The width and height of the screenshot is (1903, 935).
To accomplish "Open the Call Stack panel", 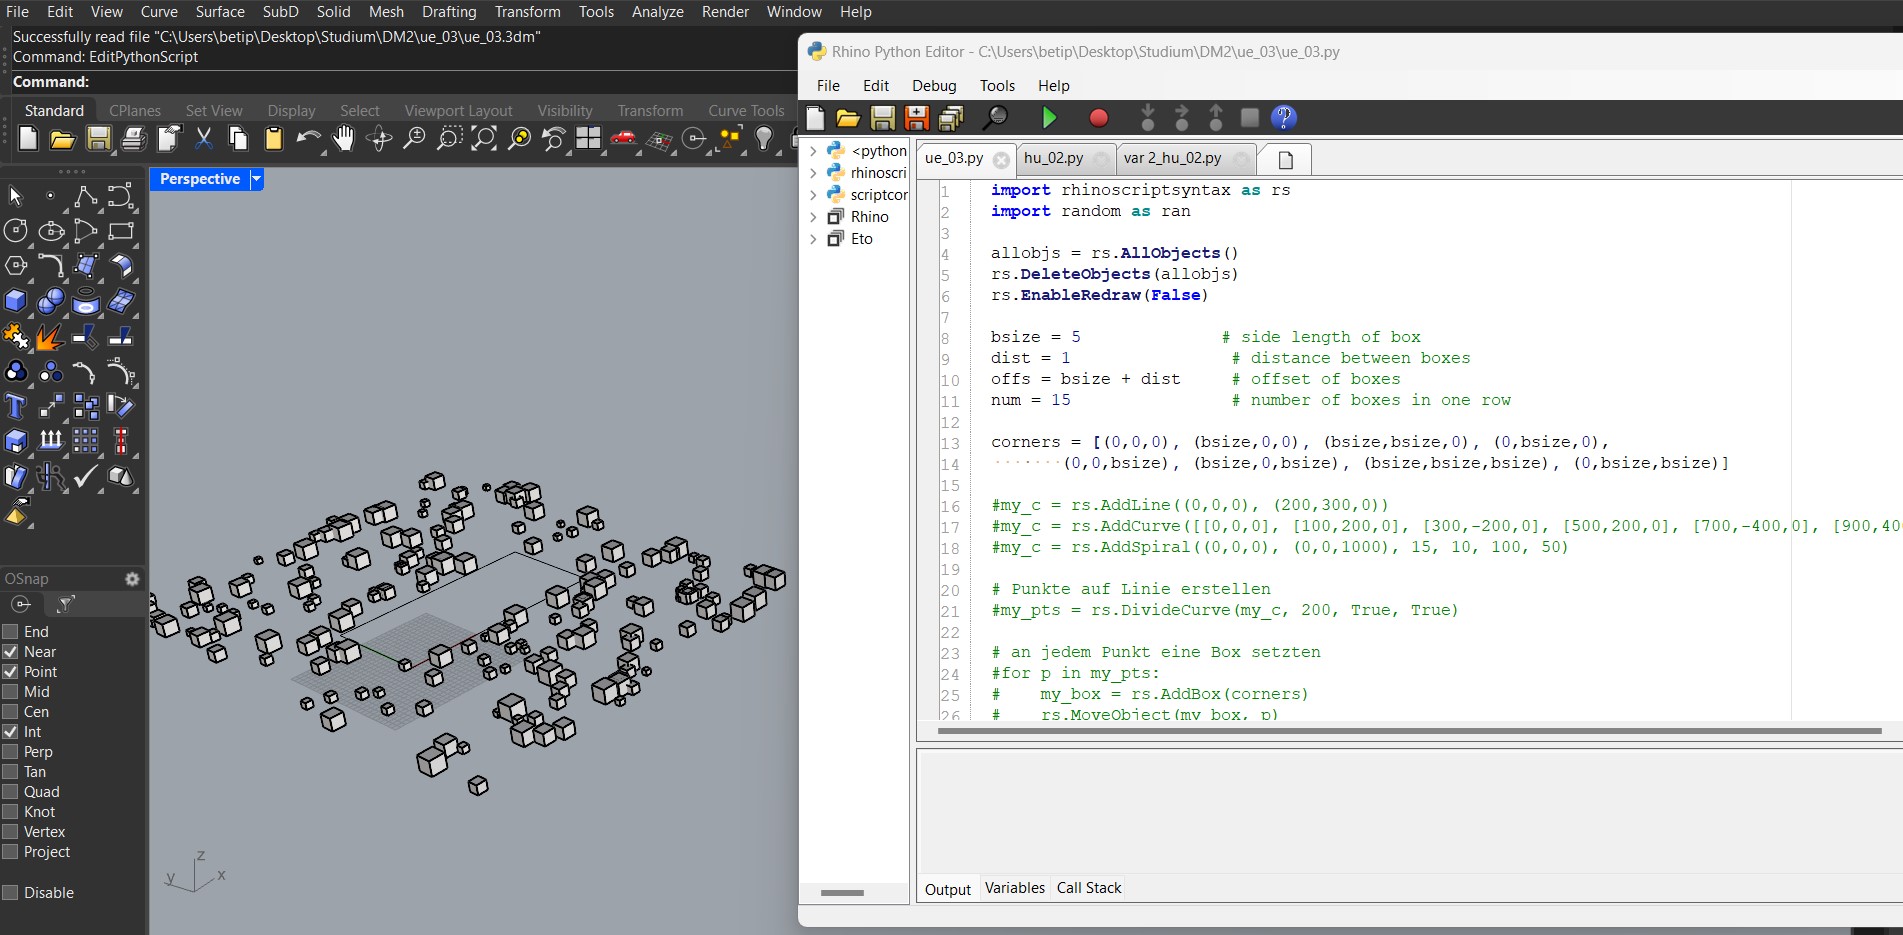I will coord(1089,887).
